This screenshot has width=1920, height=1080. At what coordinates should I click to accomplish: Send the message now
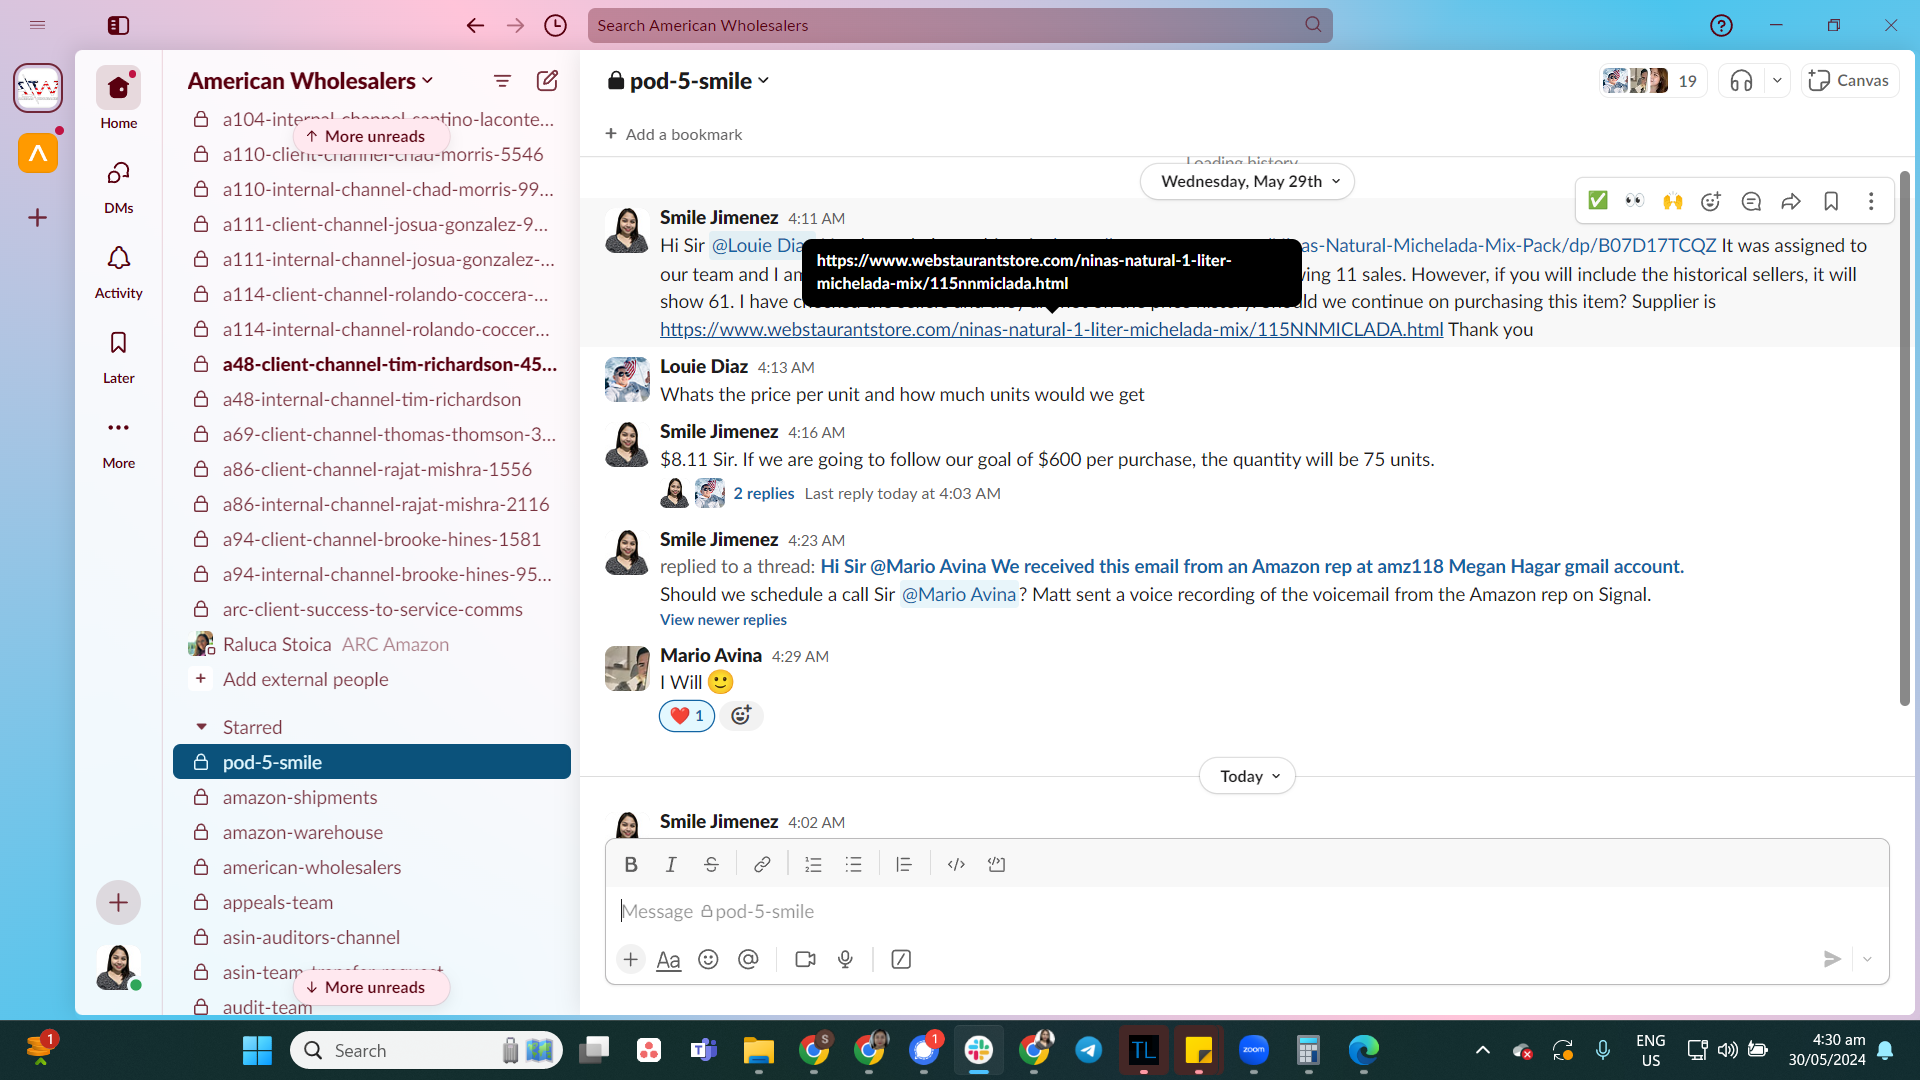(1832, 960)
